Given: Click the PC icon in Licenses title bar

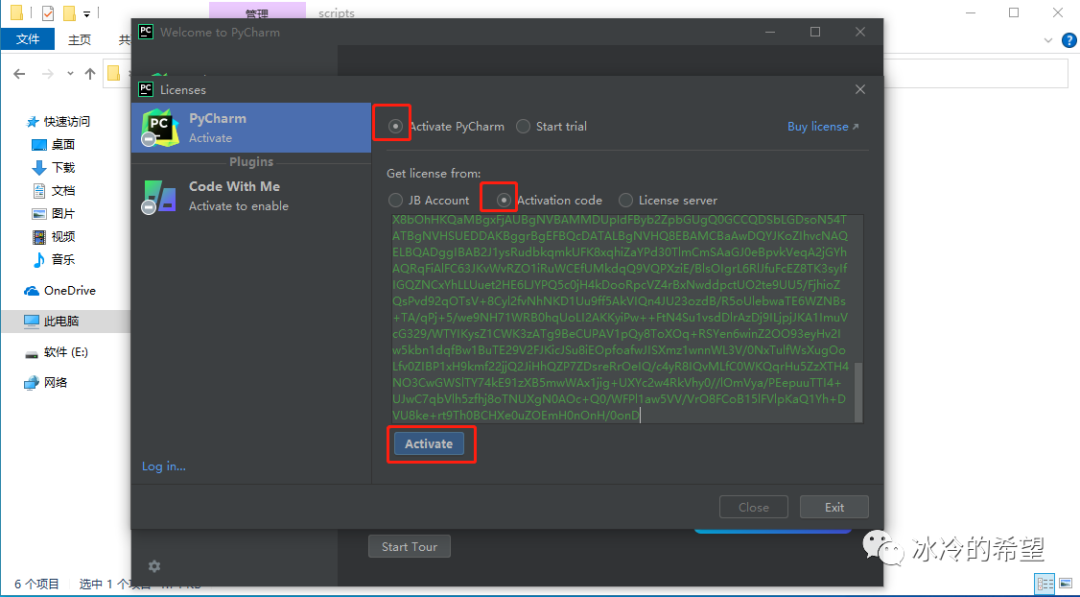Looking at the screenshot, I should pos(146,89).
